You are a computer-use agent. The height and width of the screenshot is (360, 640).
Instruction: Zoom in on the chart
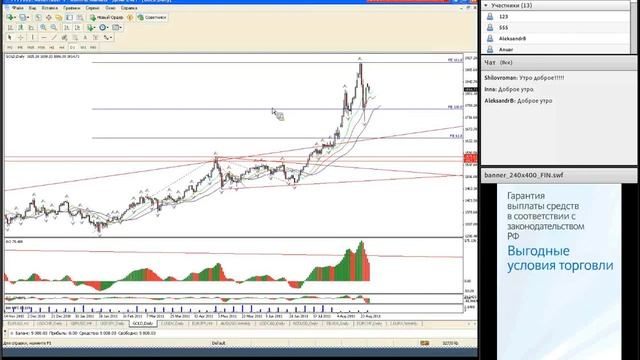pyautogui.click(x=43, y=27)
